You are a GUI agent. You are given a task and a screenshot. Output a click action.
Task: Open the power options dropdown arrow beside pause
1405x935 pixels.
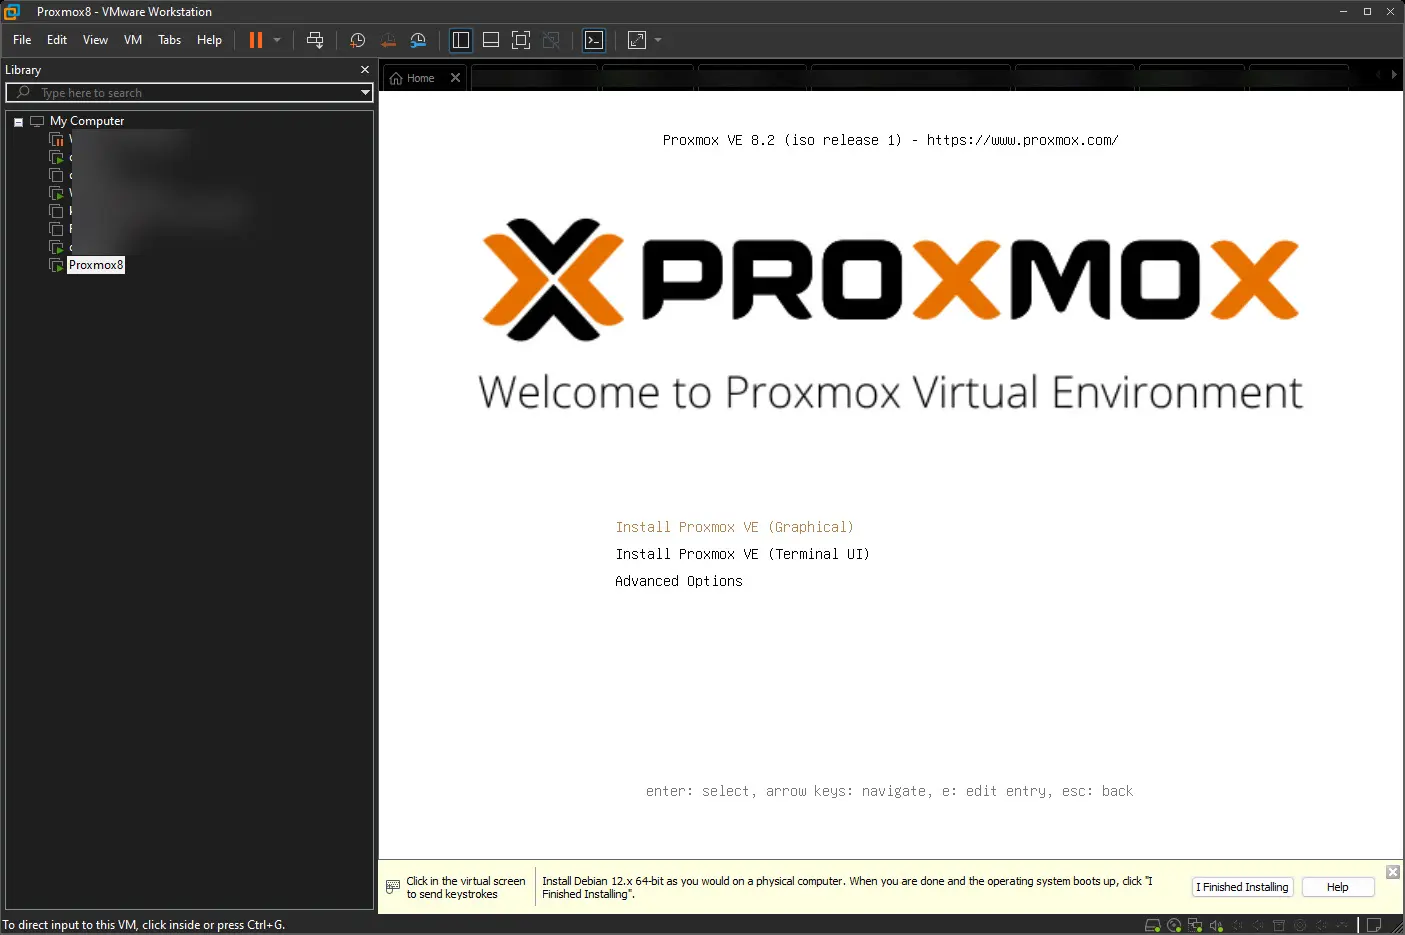pyautogui.click(x=277, y=40)
